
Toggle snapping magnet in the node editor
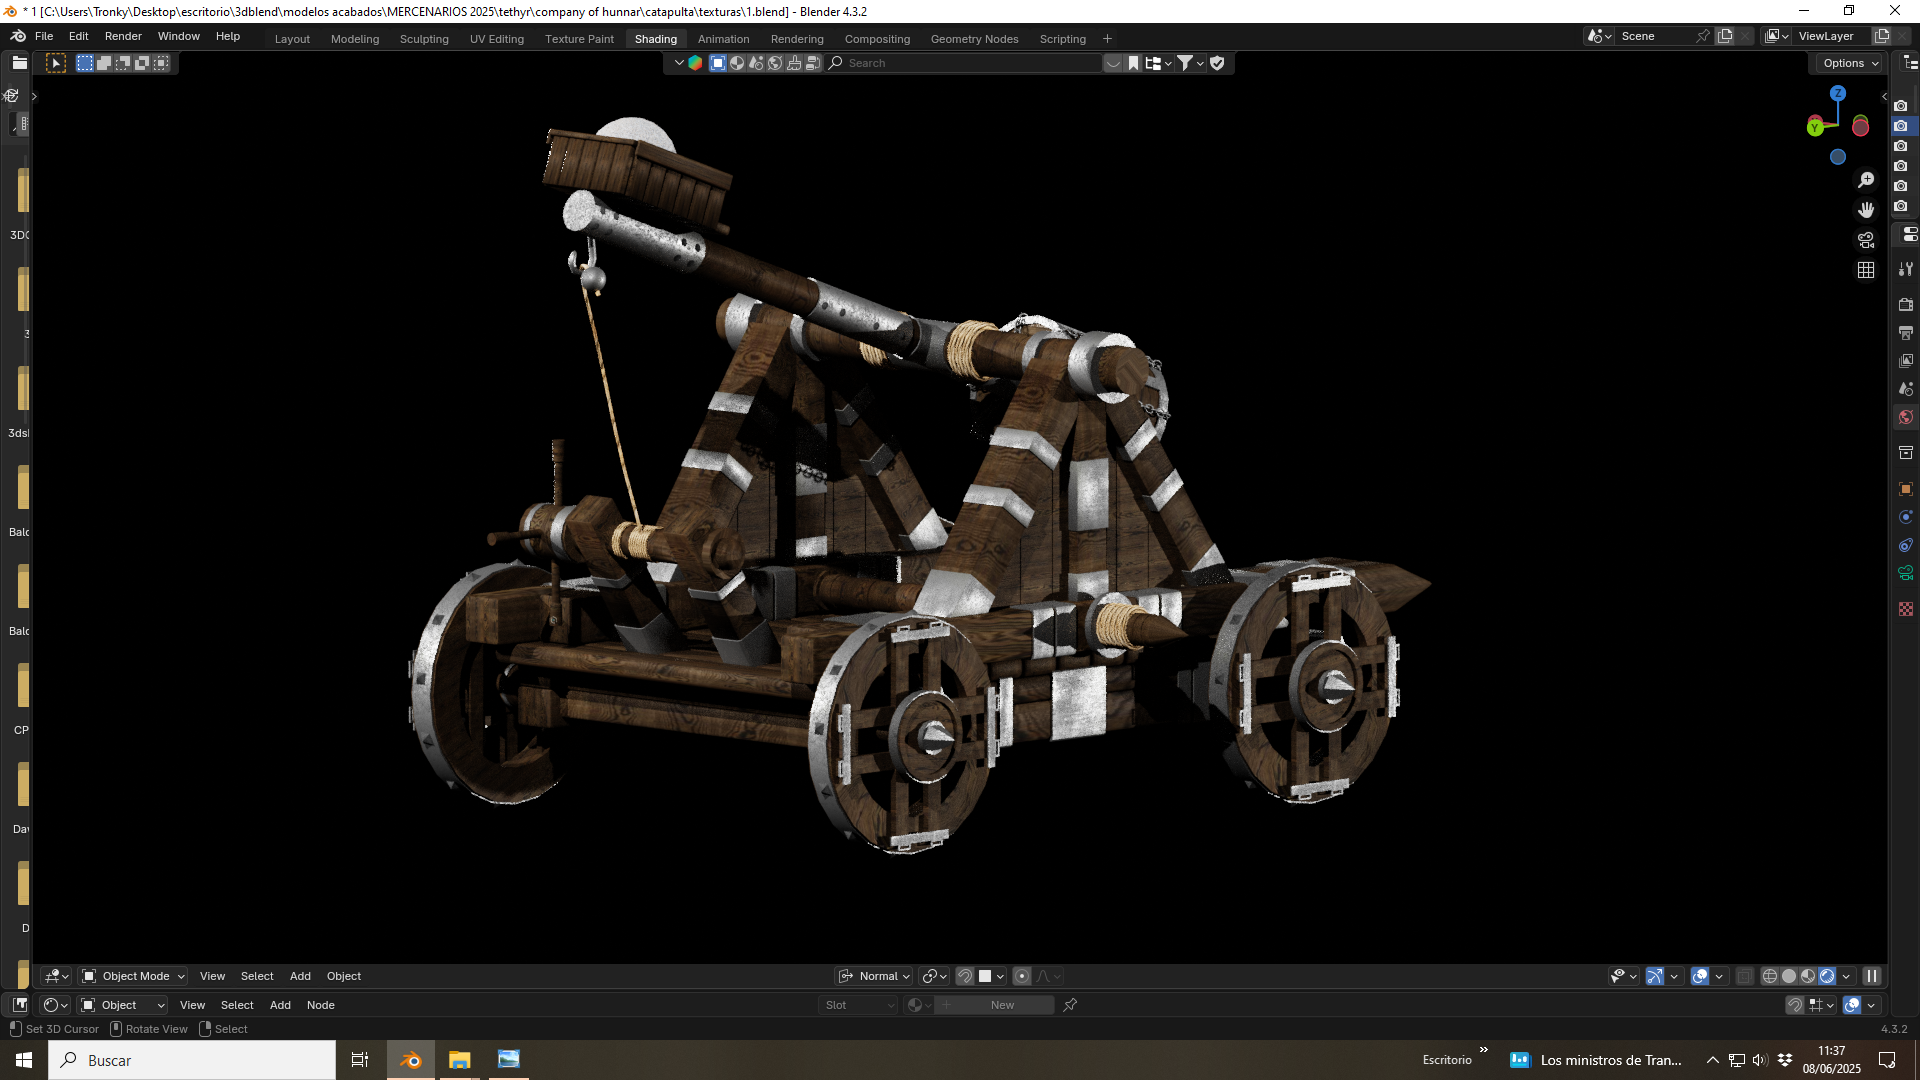click(1795, 1005)
